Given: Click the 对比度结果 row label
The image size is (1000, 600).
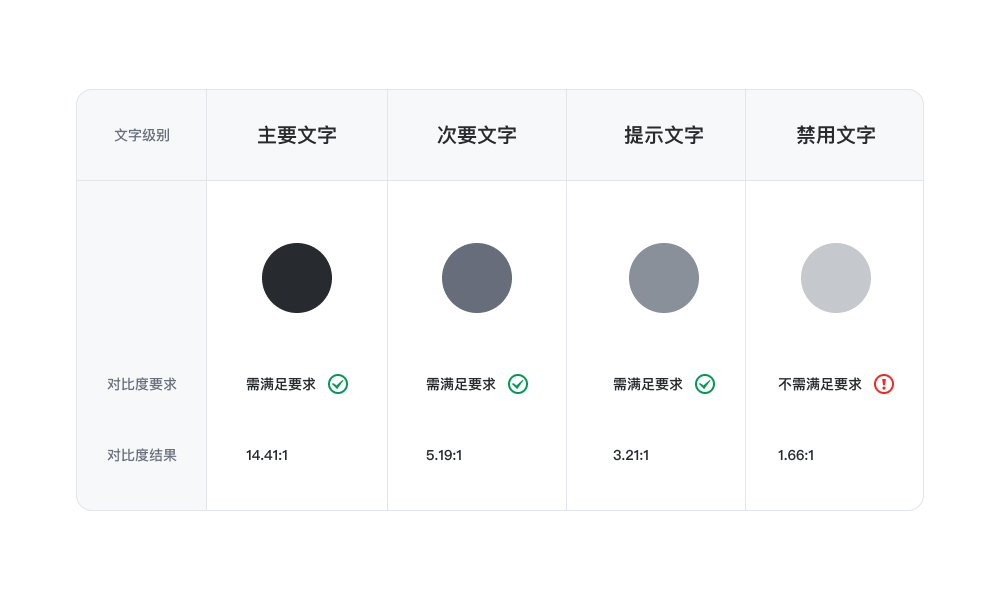Looking at the screenshot, I should coord(142,455).
